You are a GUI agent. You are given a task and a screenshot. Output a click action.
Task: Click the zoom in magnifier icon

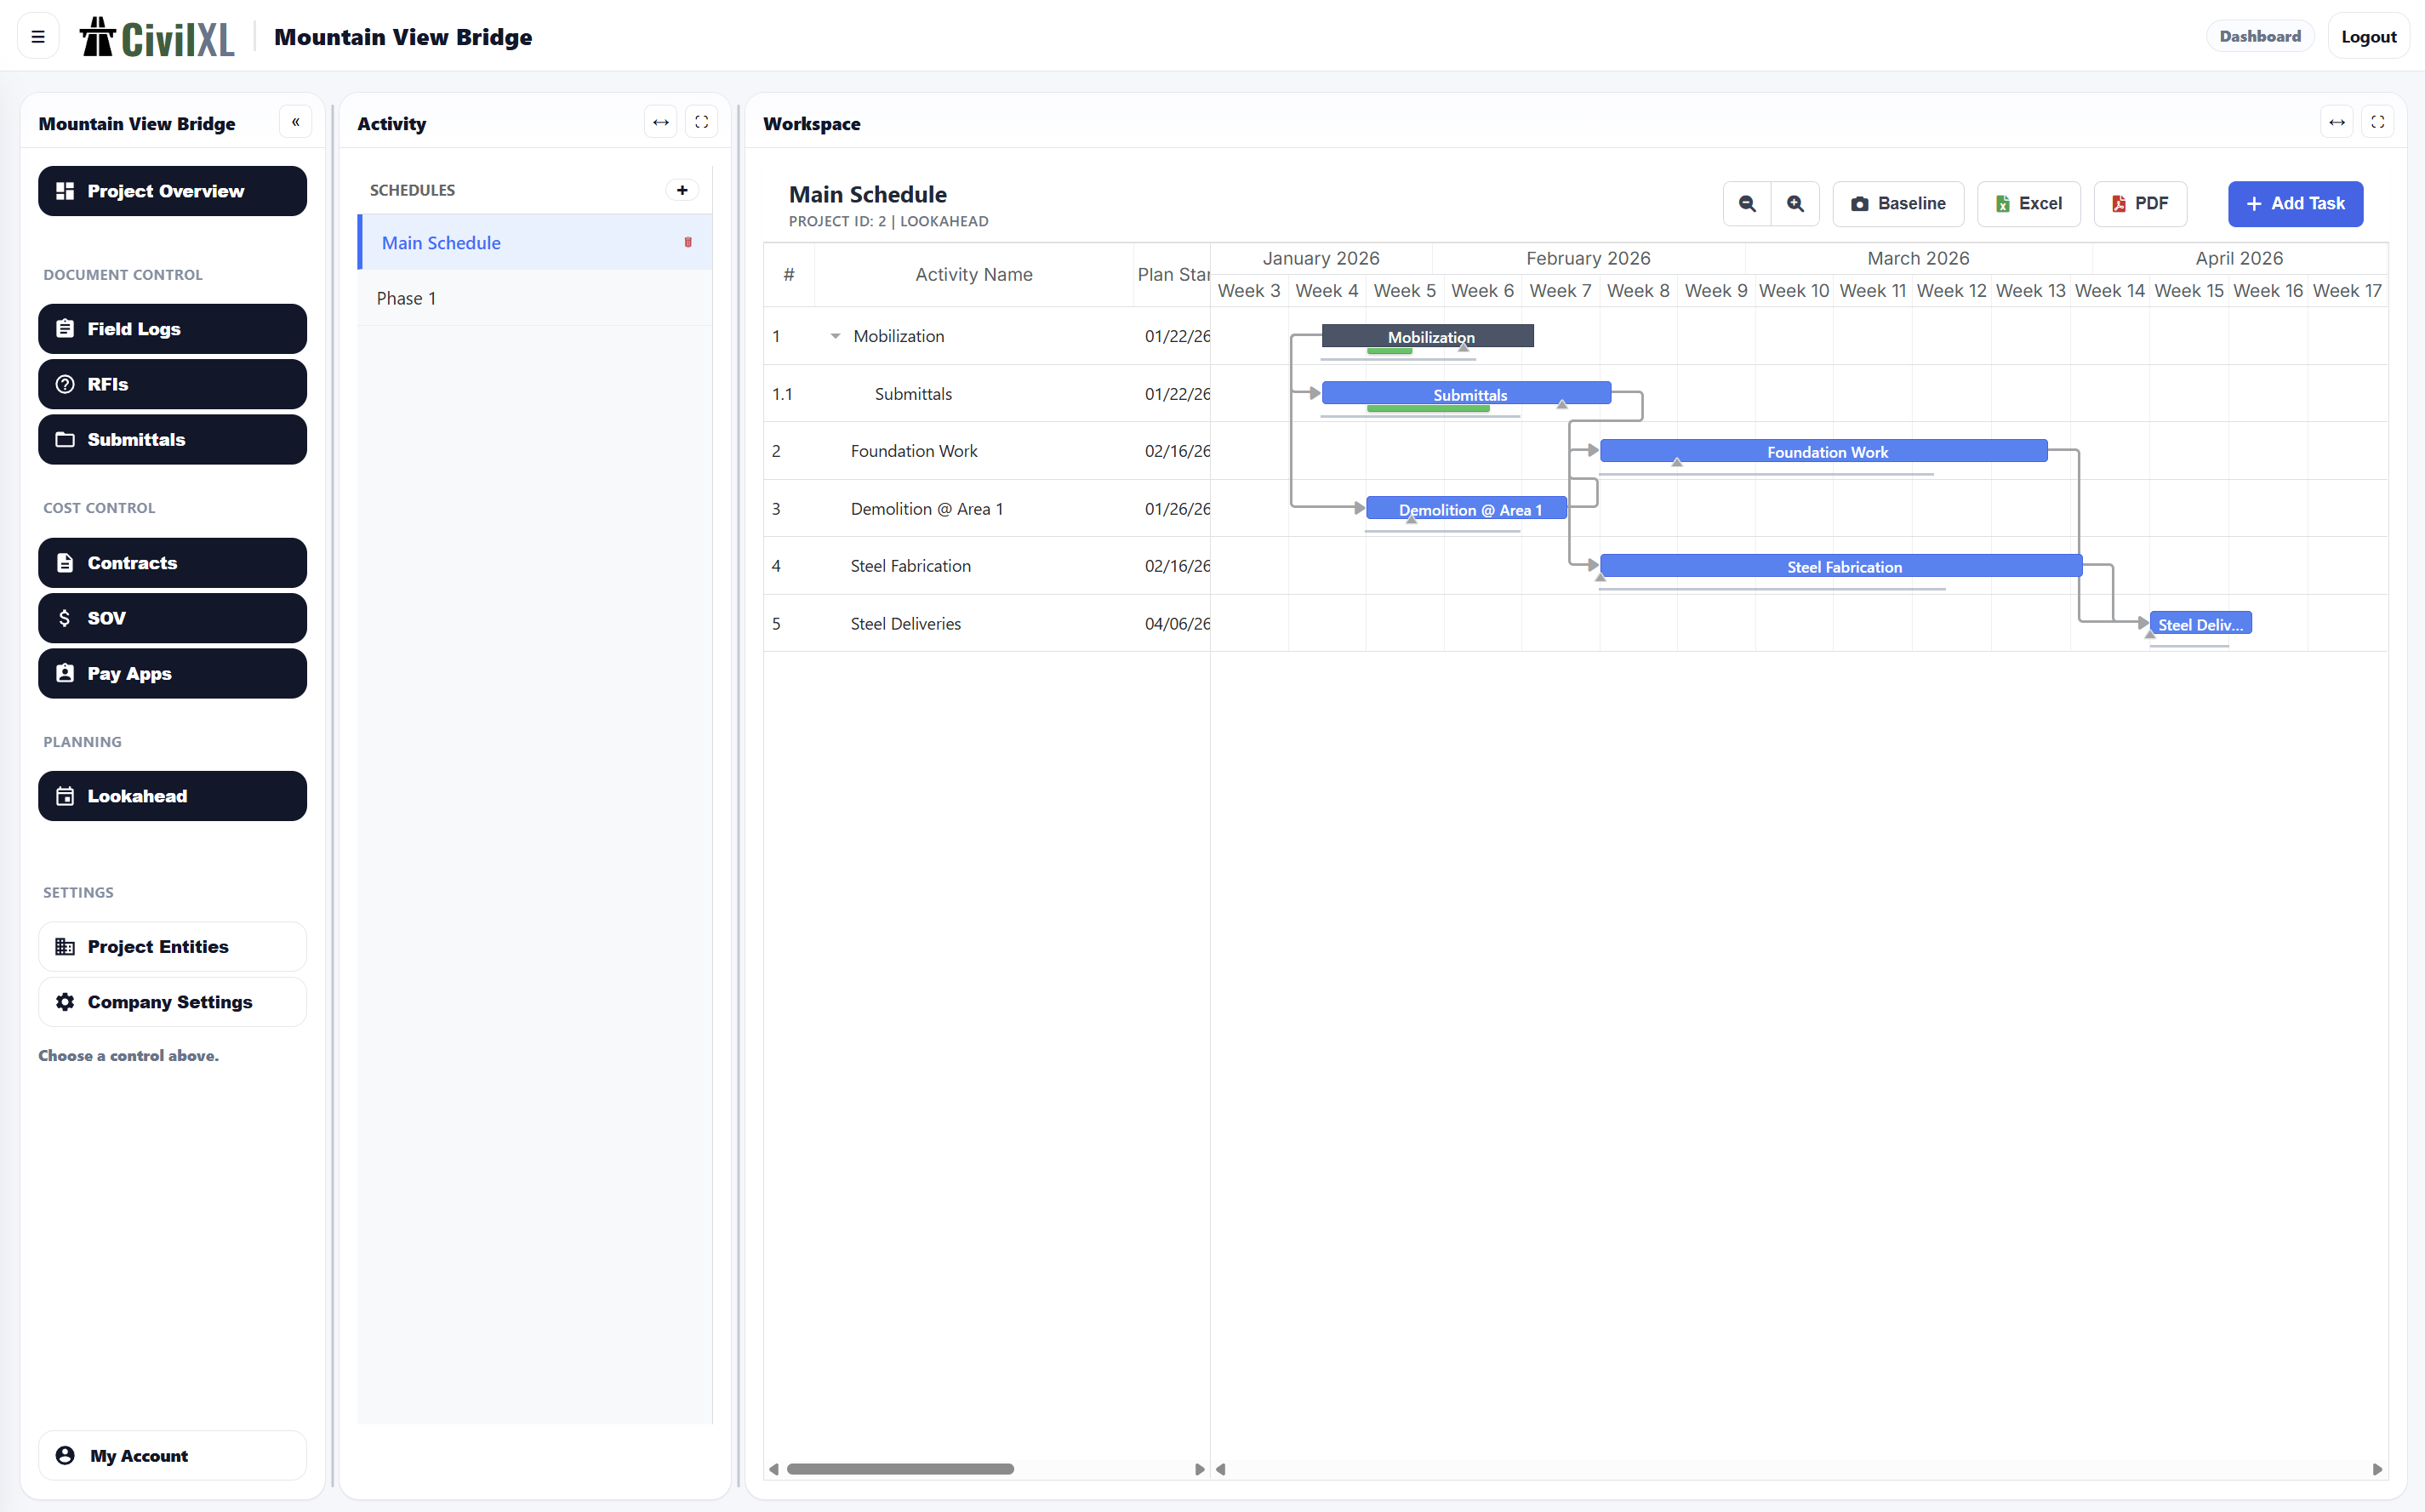point(1795,204)
